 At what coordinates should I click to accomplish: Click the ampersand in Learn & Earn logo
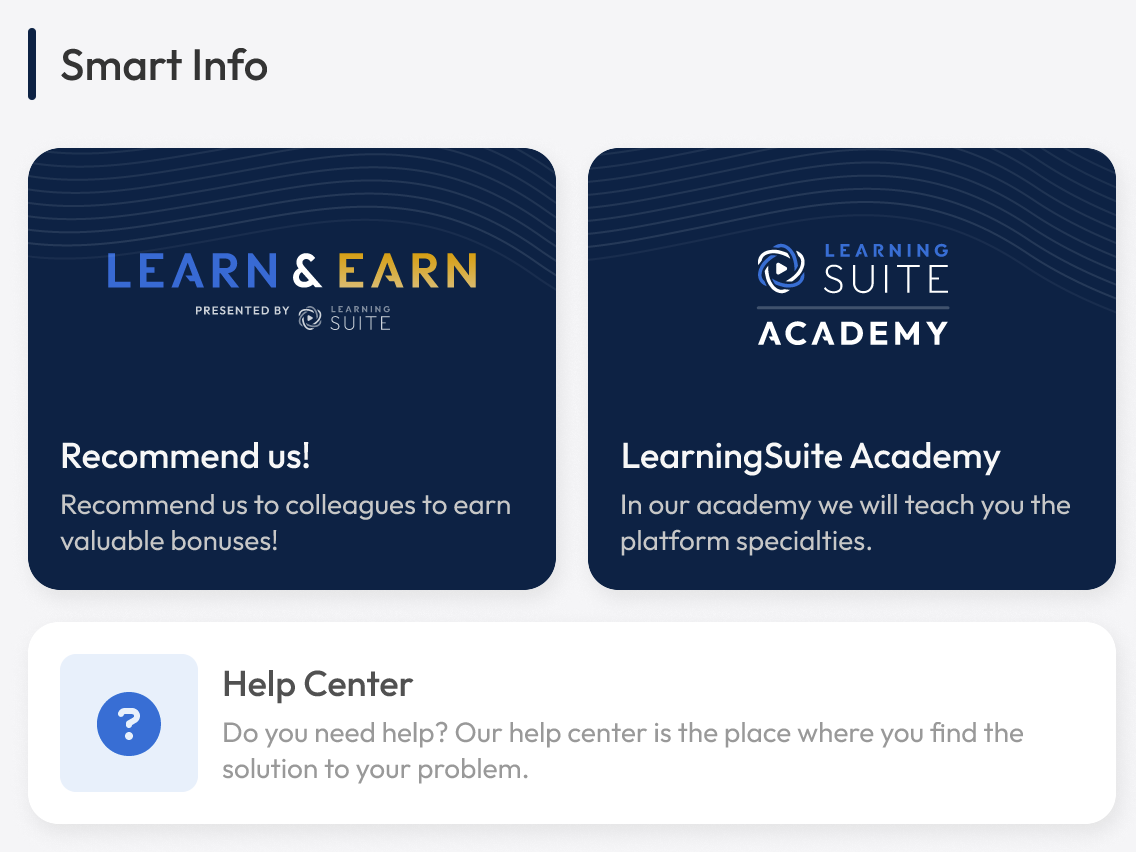point(307,271)
